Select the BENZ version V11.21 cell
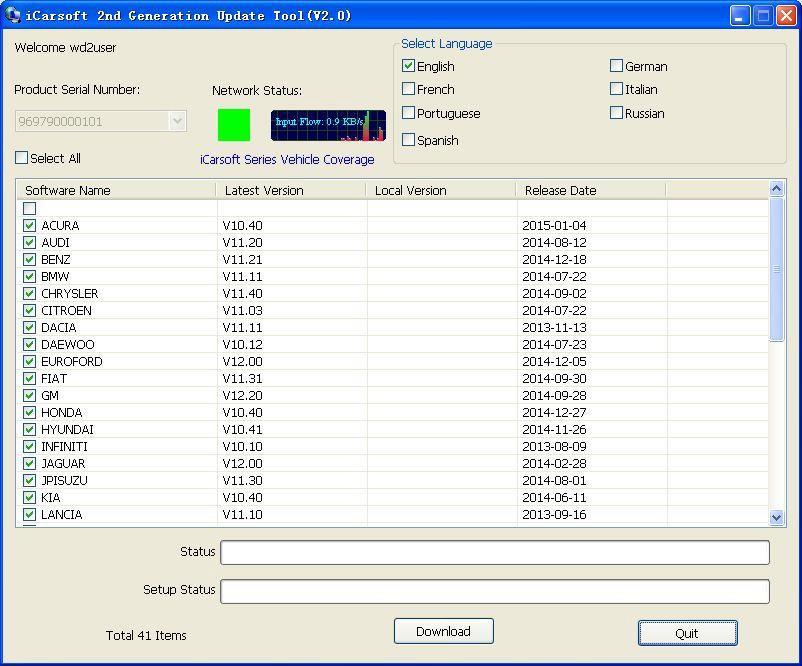Screen dimensions: 802x666 [242, 259]
